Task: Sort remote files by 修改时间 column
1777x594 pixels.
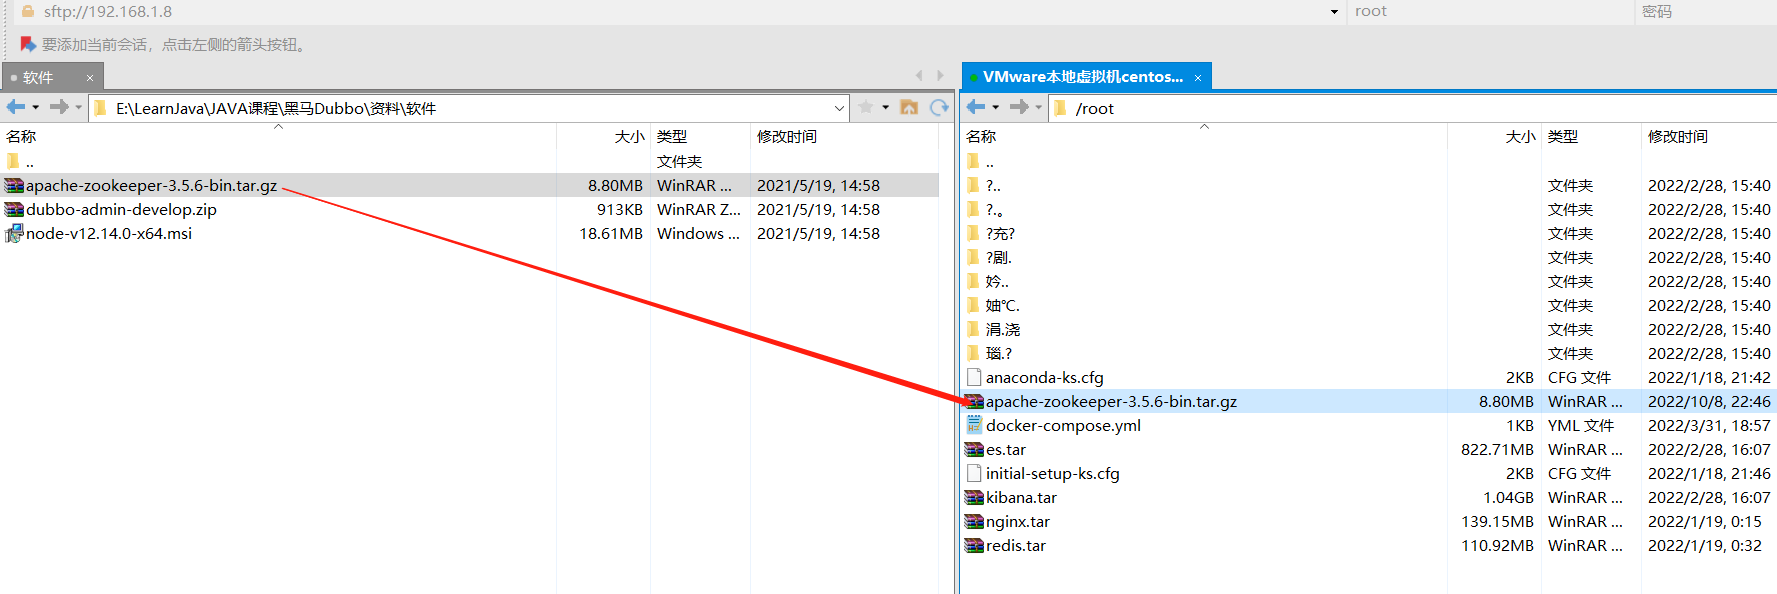Action: point(1678,136)
